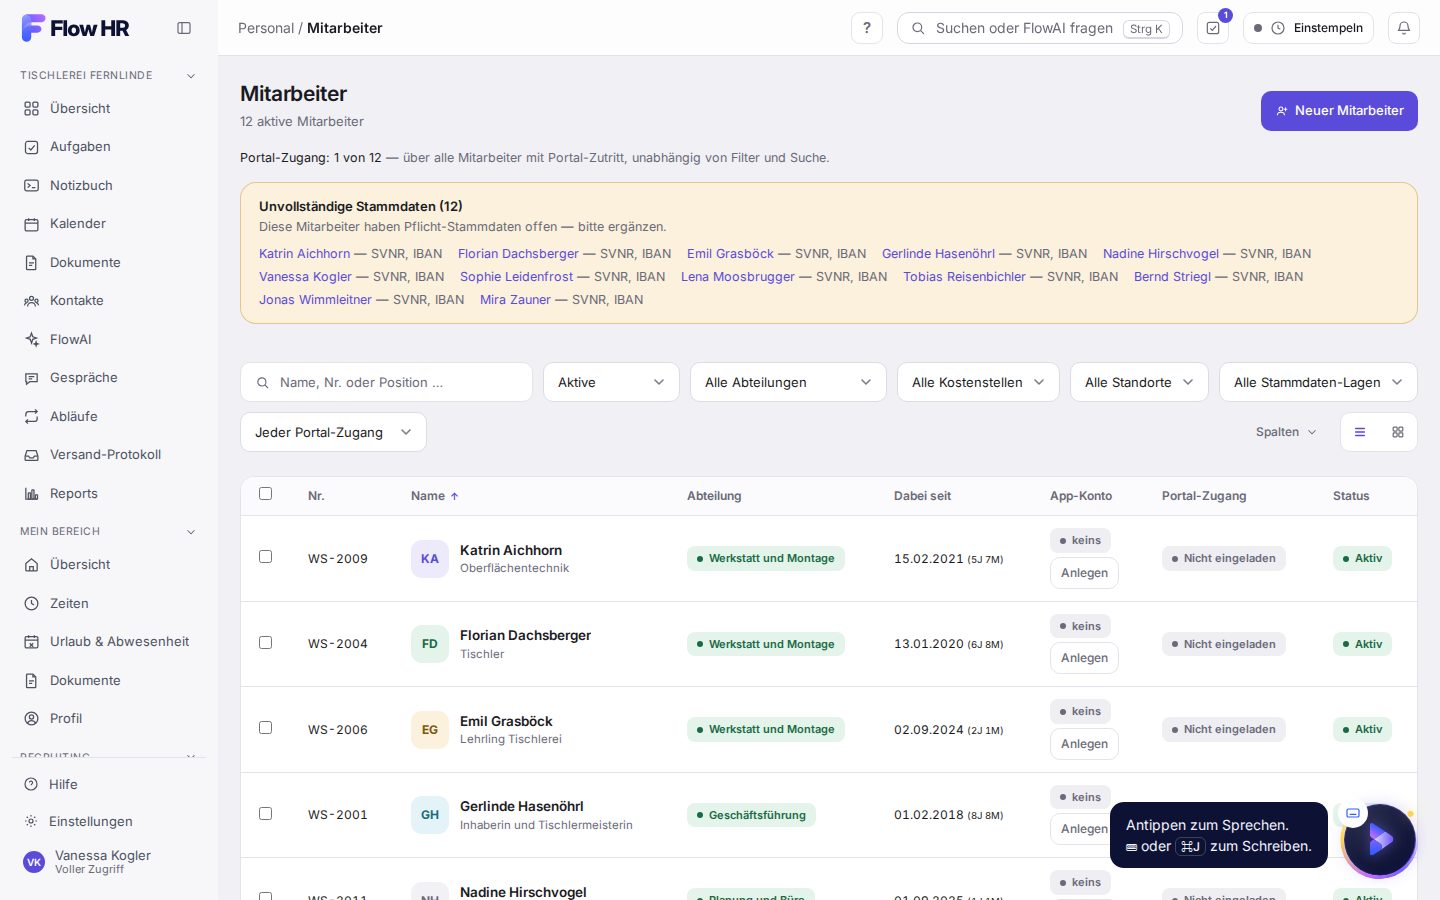The image size is (1440, 900).
Task: Sort by the Name column arrow
Action: [455, 496]
